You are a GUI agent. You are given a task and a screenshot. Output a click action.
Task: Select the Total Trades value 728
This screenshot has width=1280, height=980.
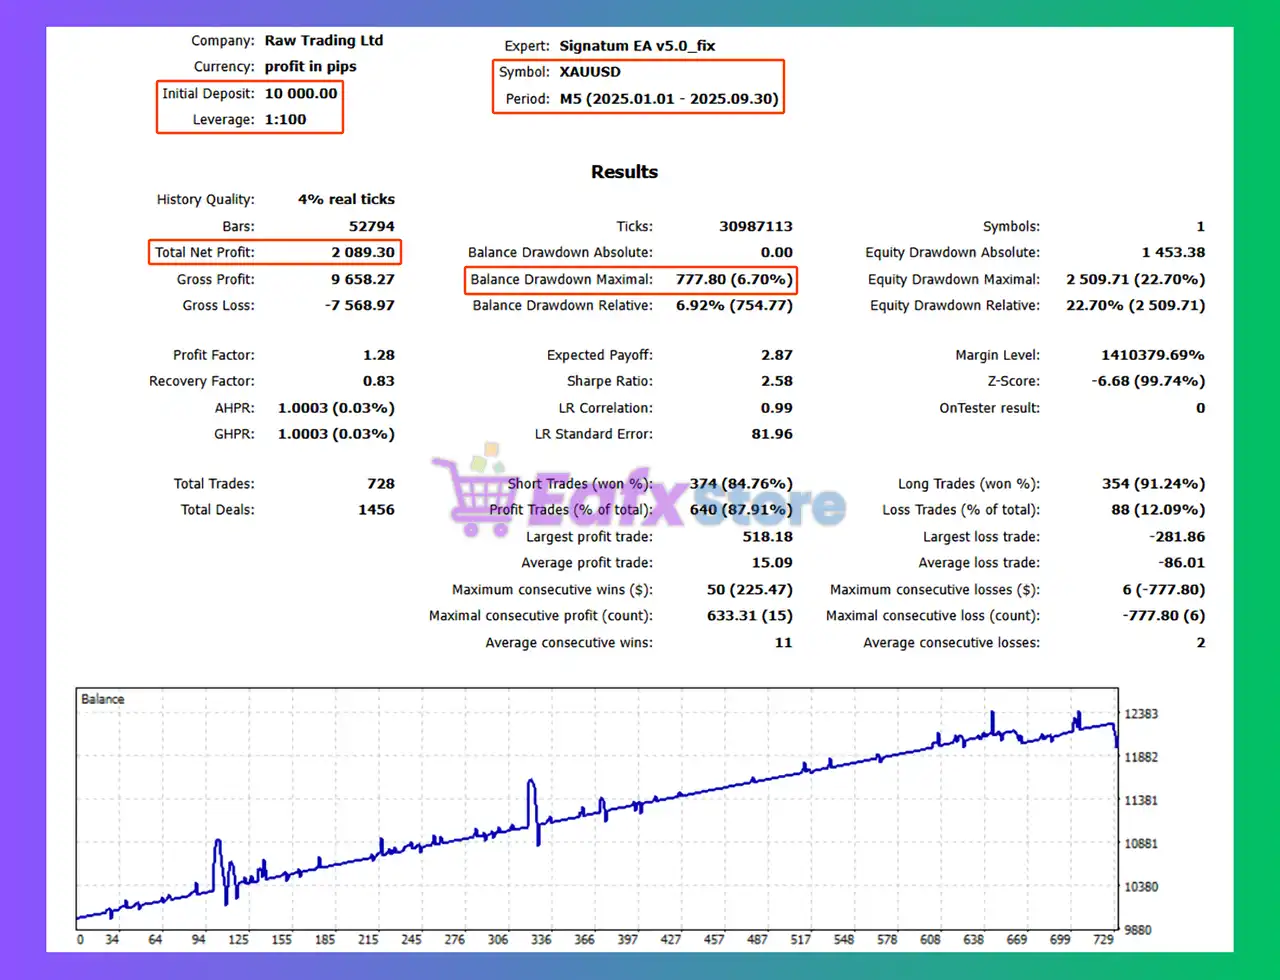380,484
